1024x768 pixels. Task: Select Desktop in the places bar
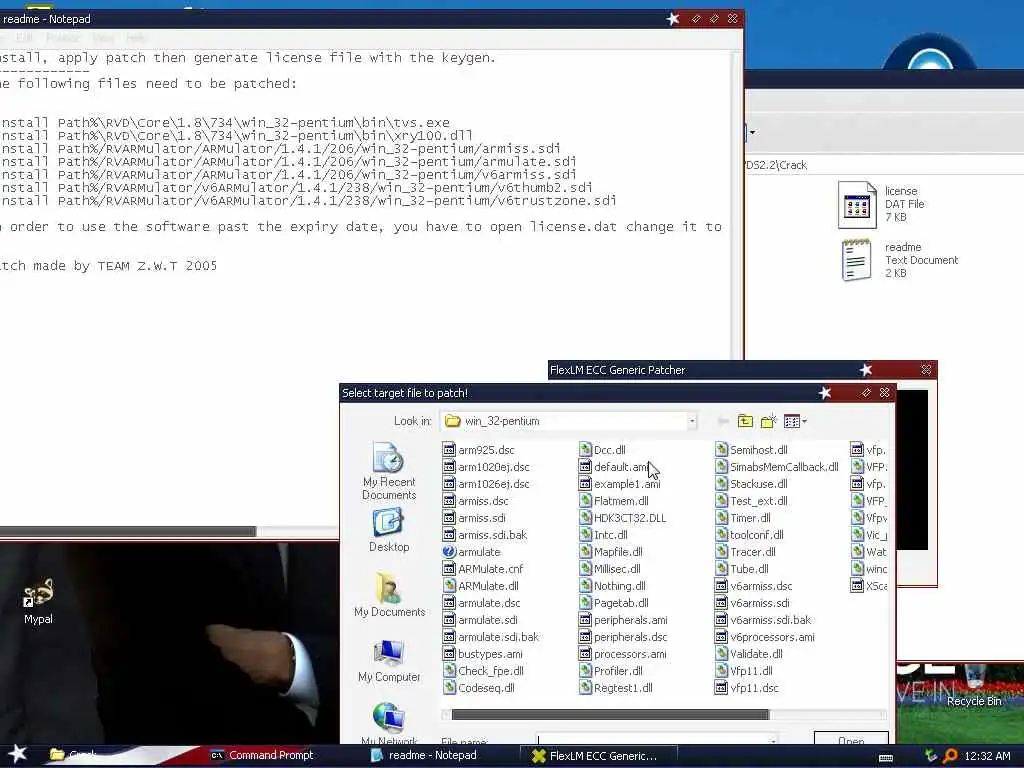[x=389, y=531]
